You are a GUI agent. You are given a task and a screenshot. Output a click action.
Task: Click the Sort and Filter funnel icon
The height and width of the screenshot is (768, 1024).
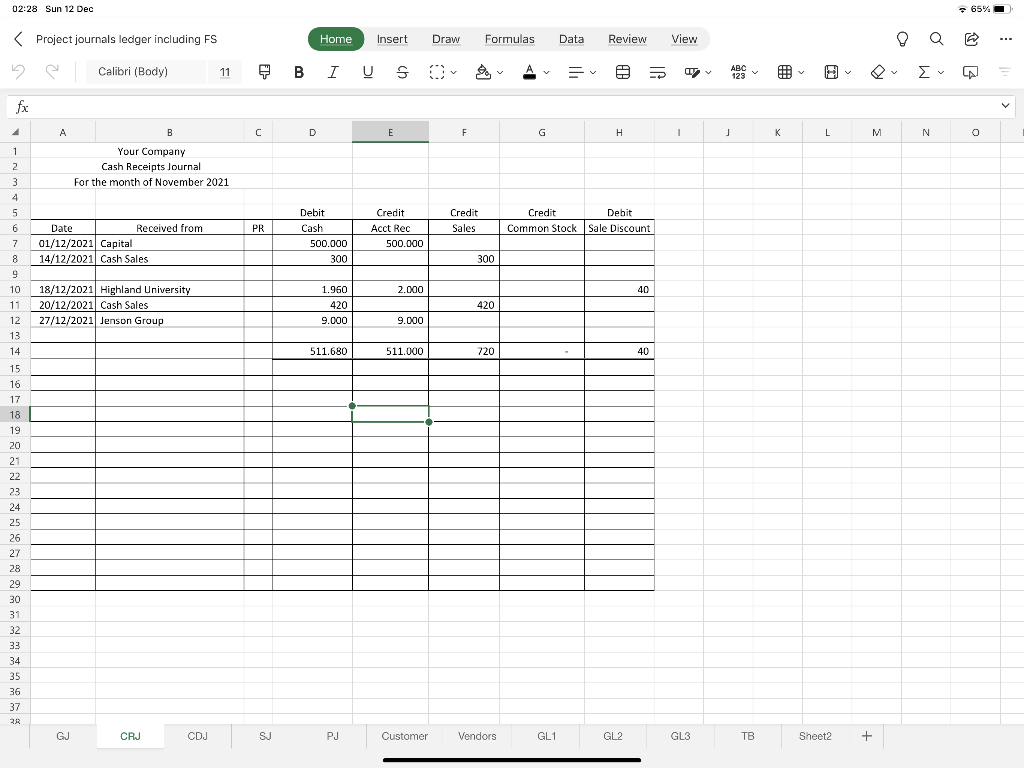coord(1004,72)
